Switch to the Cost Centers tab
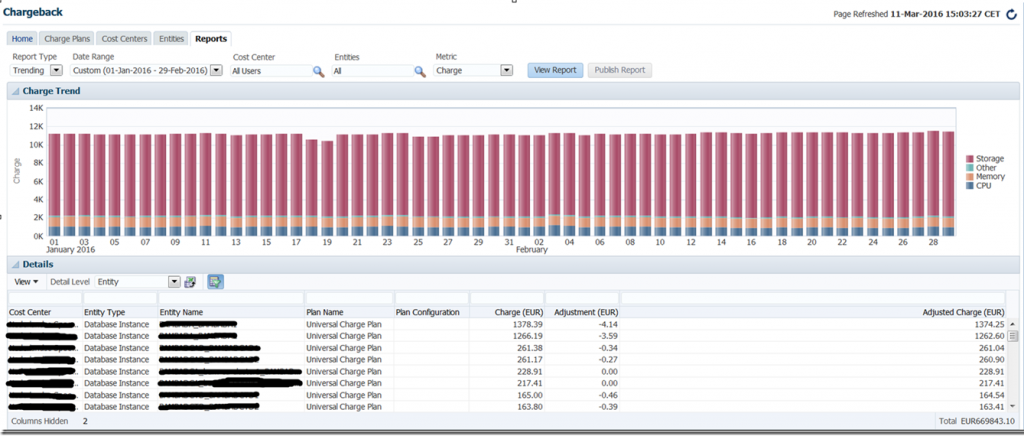The width and height of the screenshot is (1024, 436). click(125, 38)
